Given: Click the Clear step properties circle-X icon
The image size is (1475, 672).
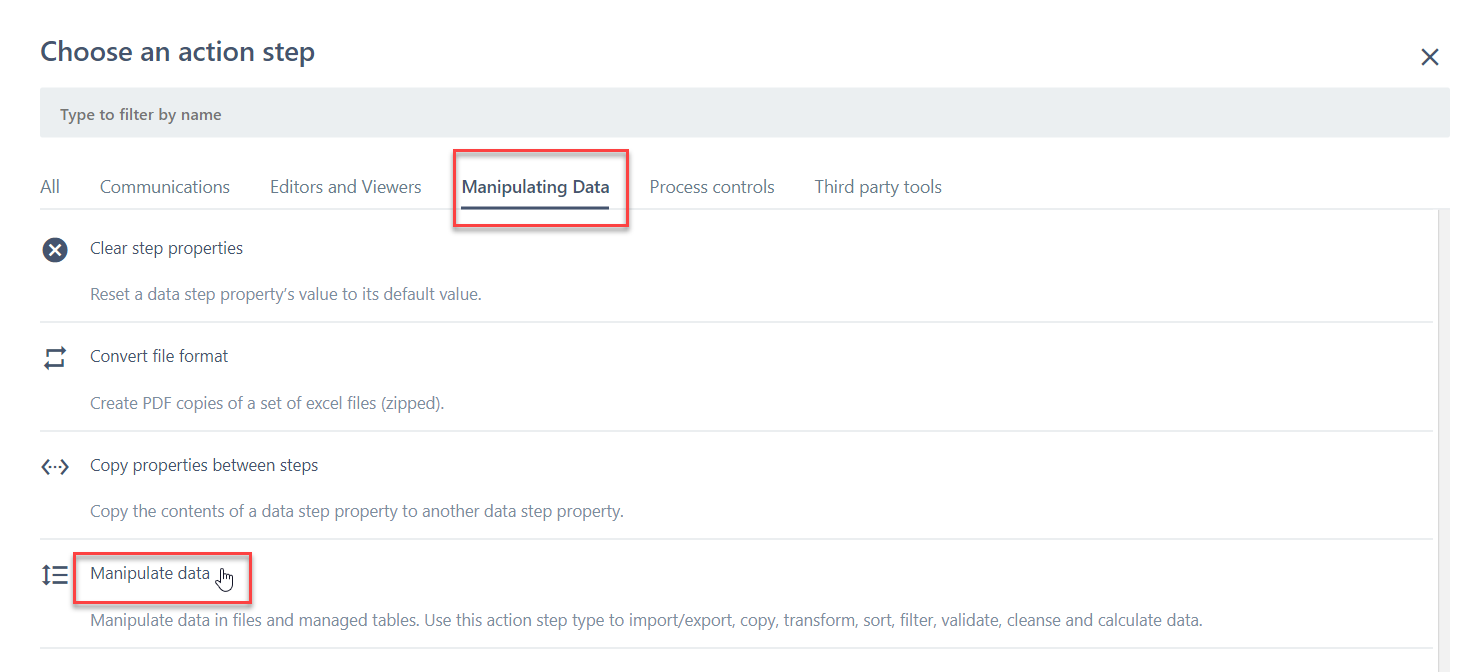Looking at the screenshot, I should pos(55,250).
